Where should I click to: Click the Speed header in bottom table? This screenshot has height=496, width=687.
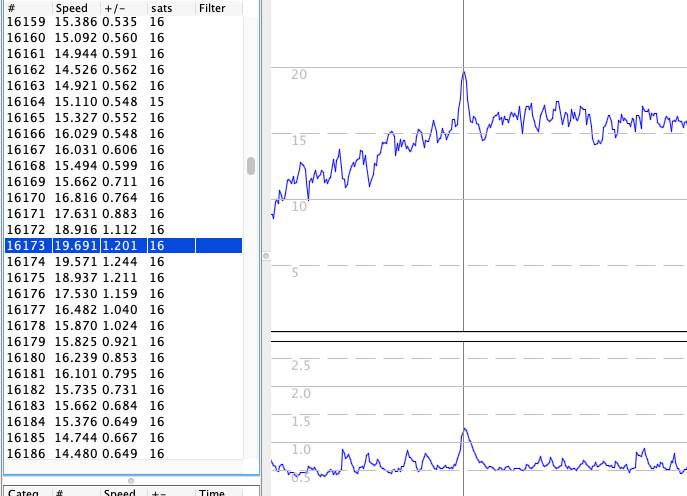[120, 492]
